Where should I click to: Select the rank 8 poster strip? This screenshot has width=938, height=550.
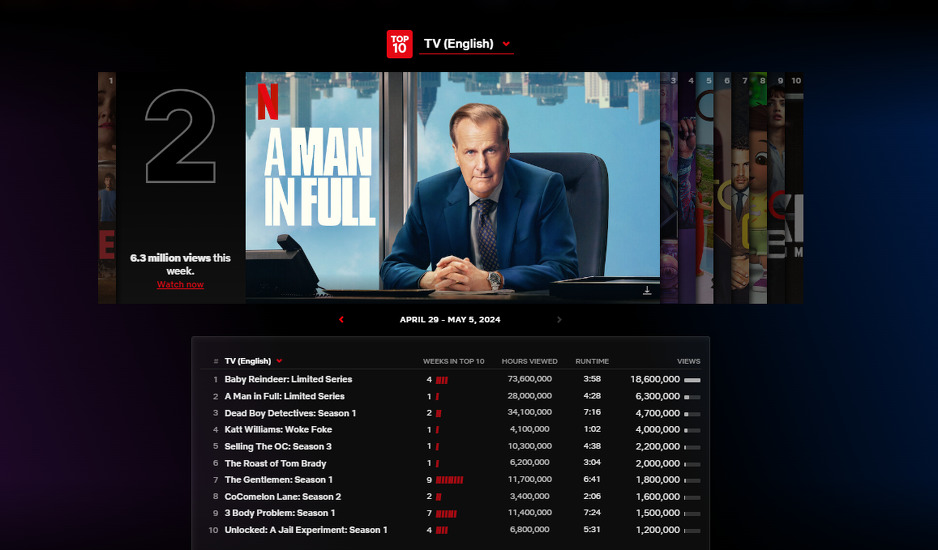[759, 187]
